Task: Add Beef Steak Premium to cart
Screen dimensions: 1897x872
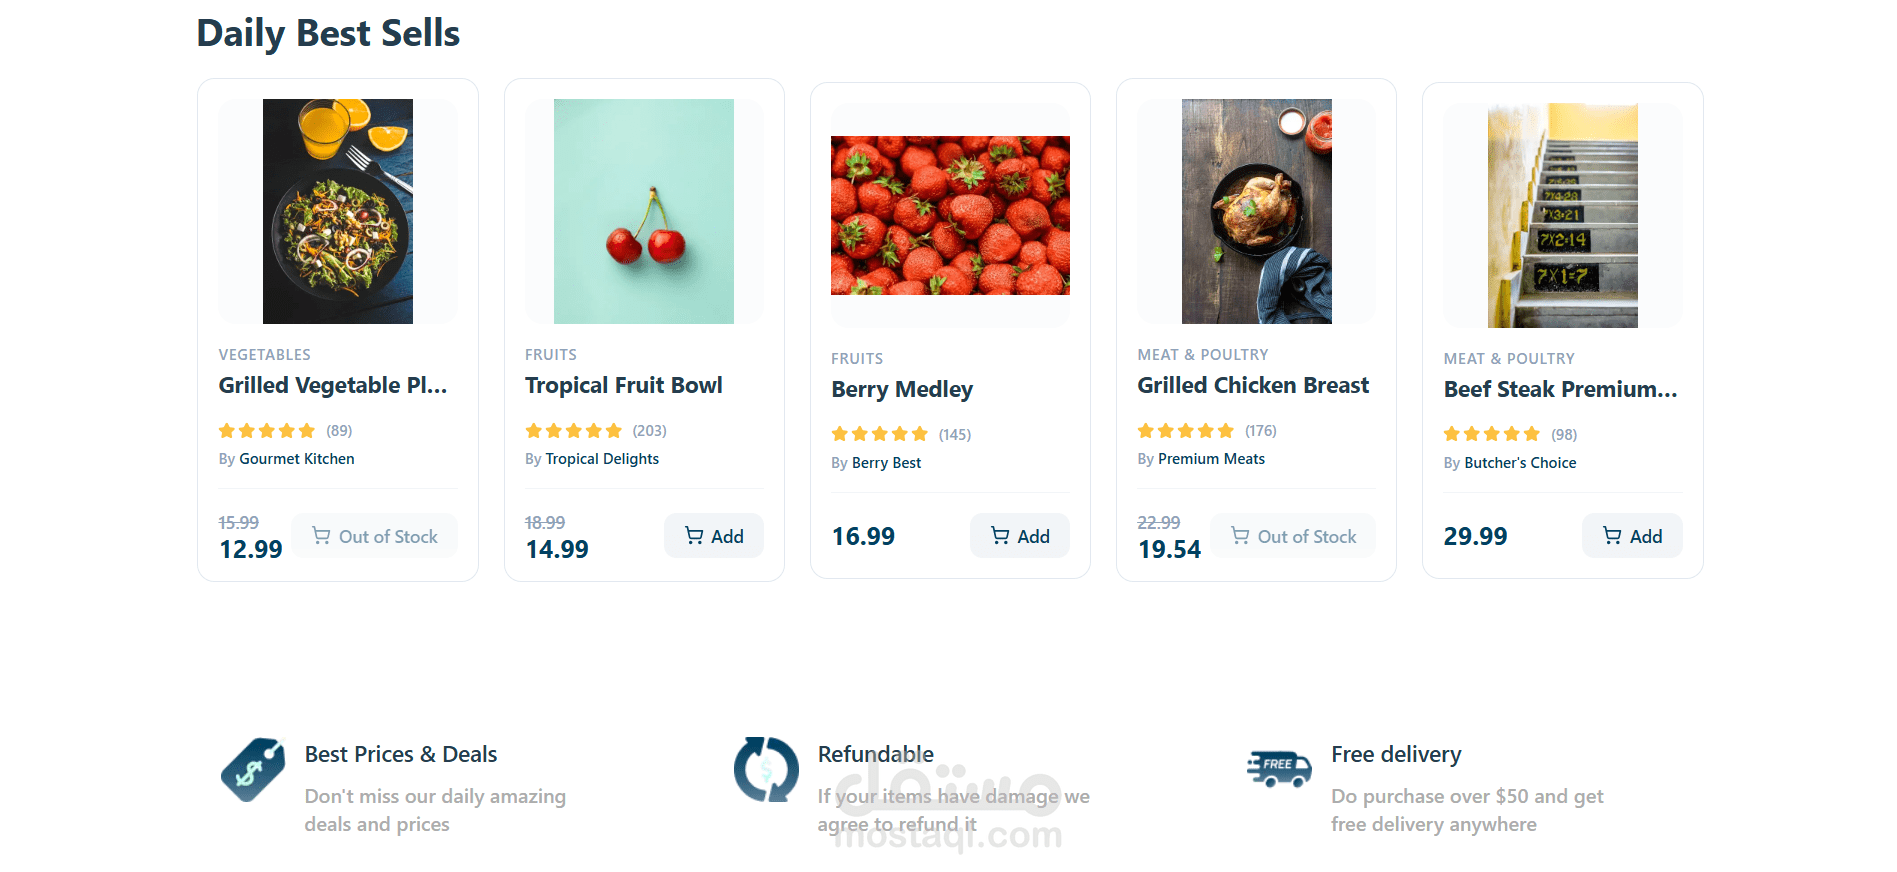Action: coord(1632,536)
